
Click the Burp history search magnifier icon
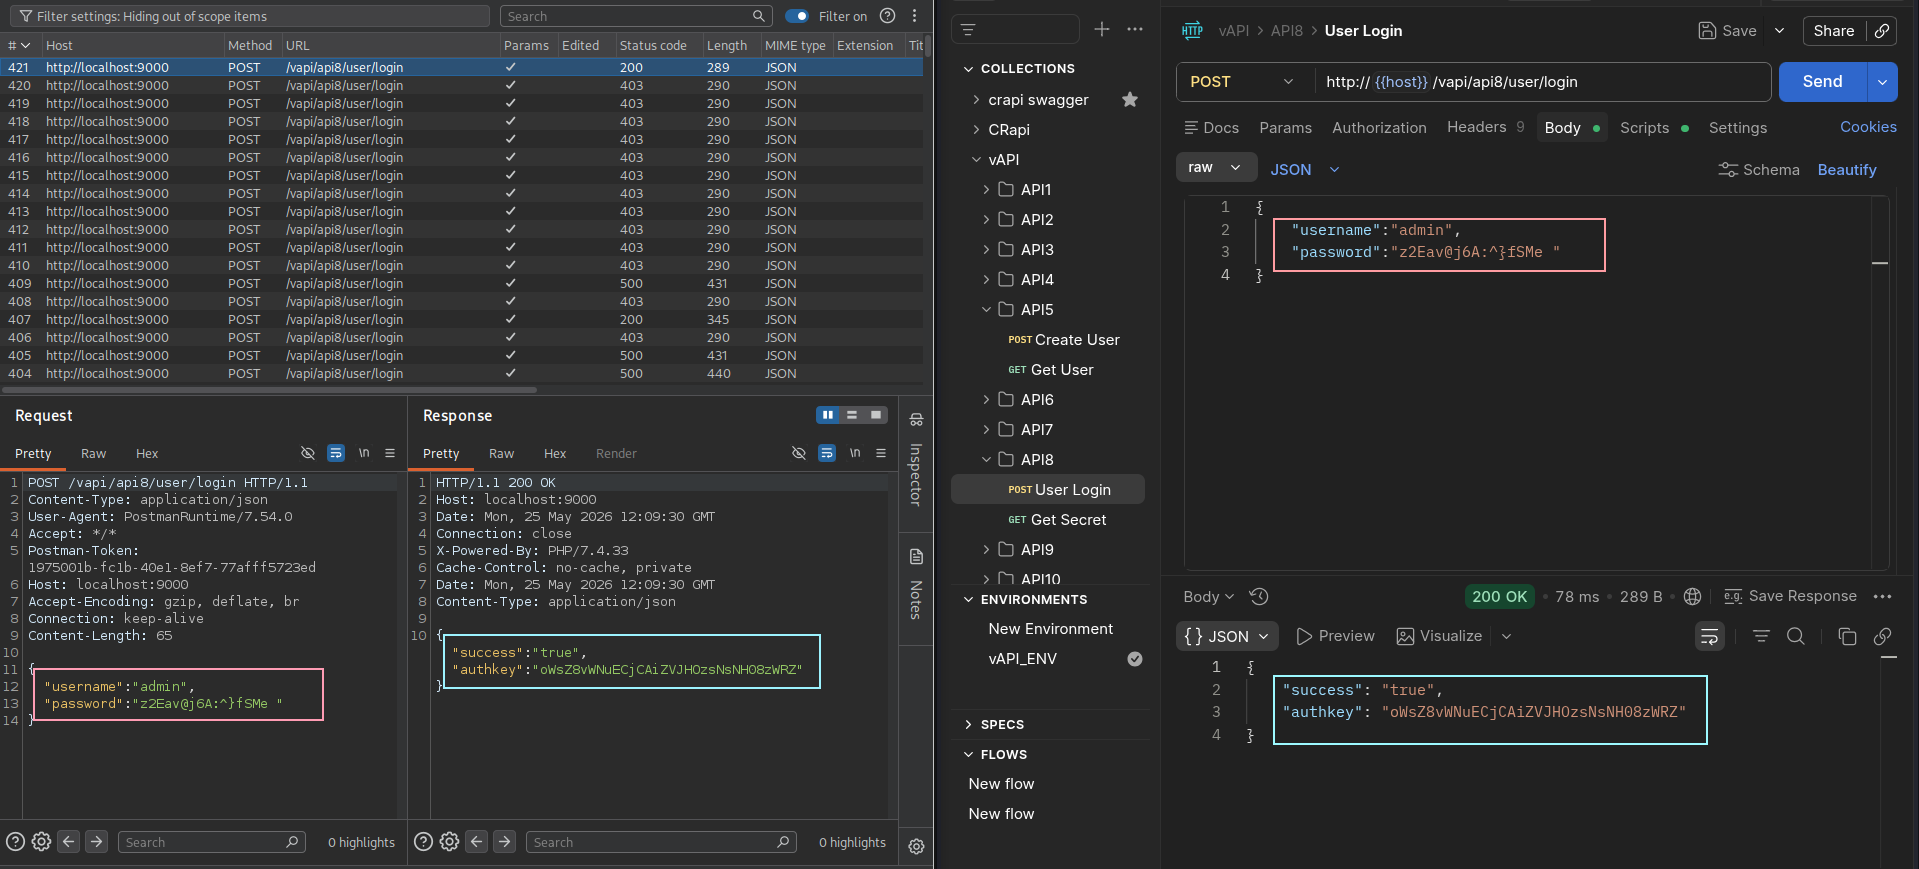click(x=759, y=16)
